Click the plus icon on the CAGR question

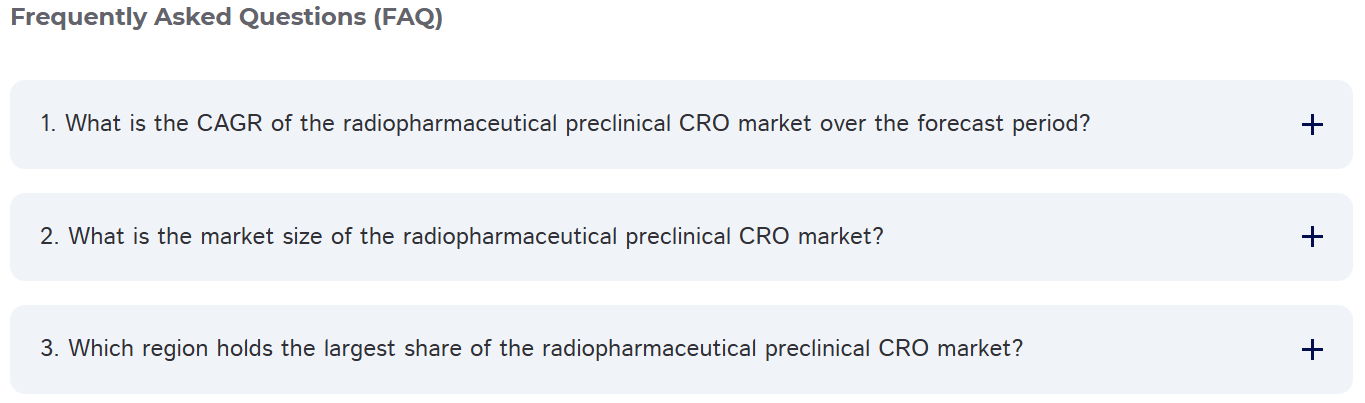pyautogui.click(x=1312, y=125)
